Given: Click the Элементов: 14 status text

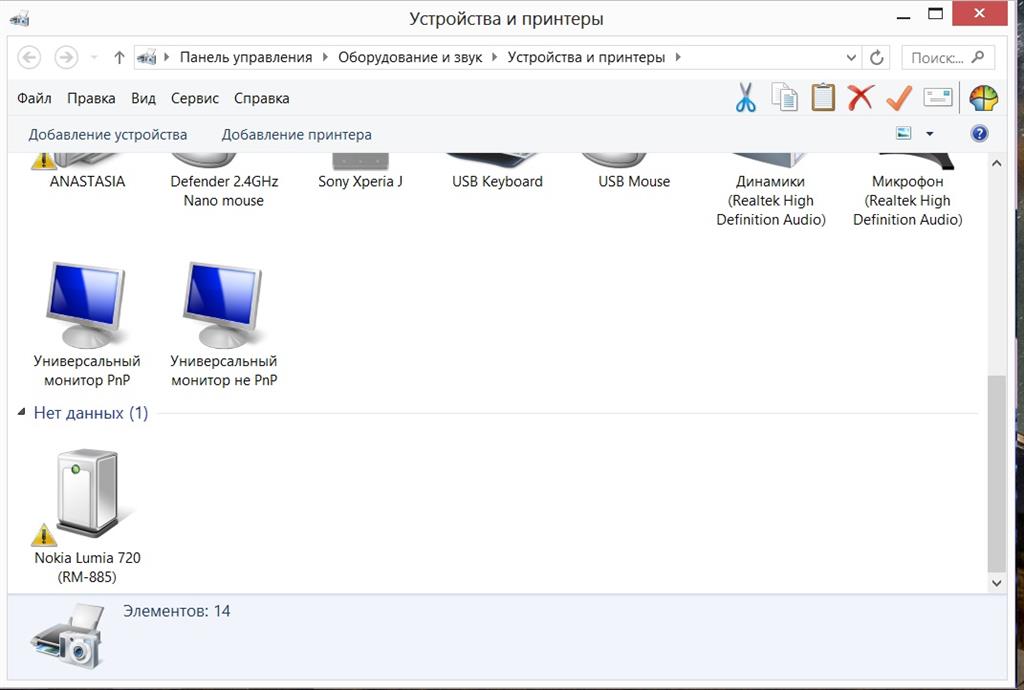Looking at the screenshot, I should [x=176, y=611].
